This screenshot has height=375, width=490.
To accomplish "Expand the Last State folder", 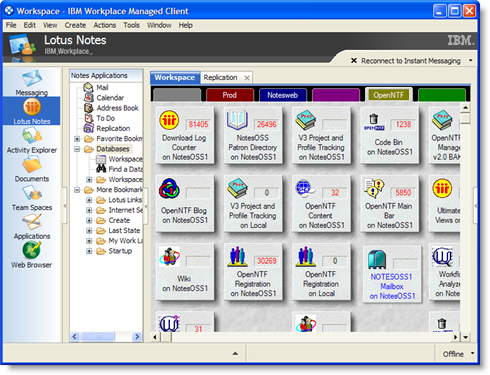I will (89, 231).
